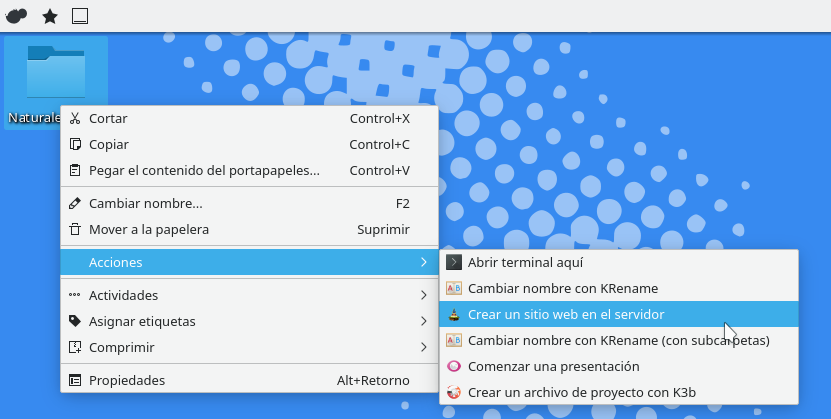Image resolution: width=831 pixels, height=419 pixels.
Task: Click the Propiedades list icon
Action: [74, 380]
